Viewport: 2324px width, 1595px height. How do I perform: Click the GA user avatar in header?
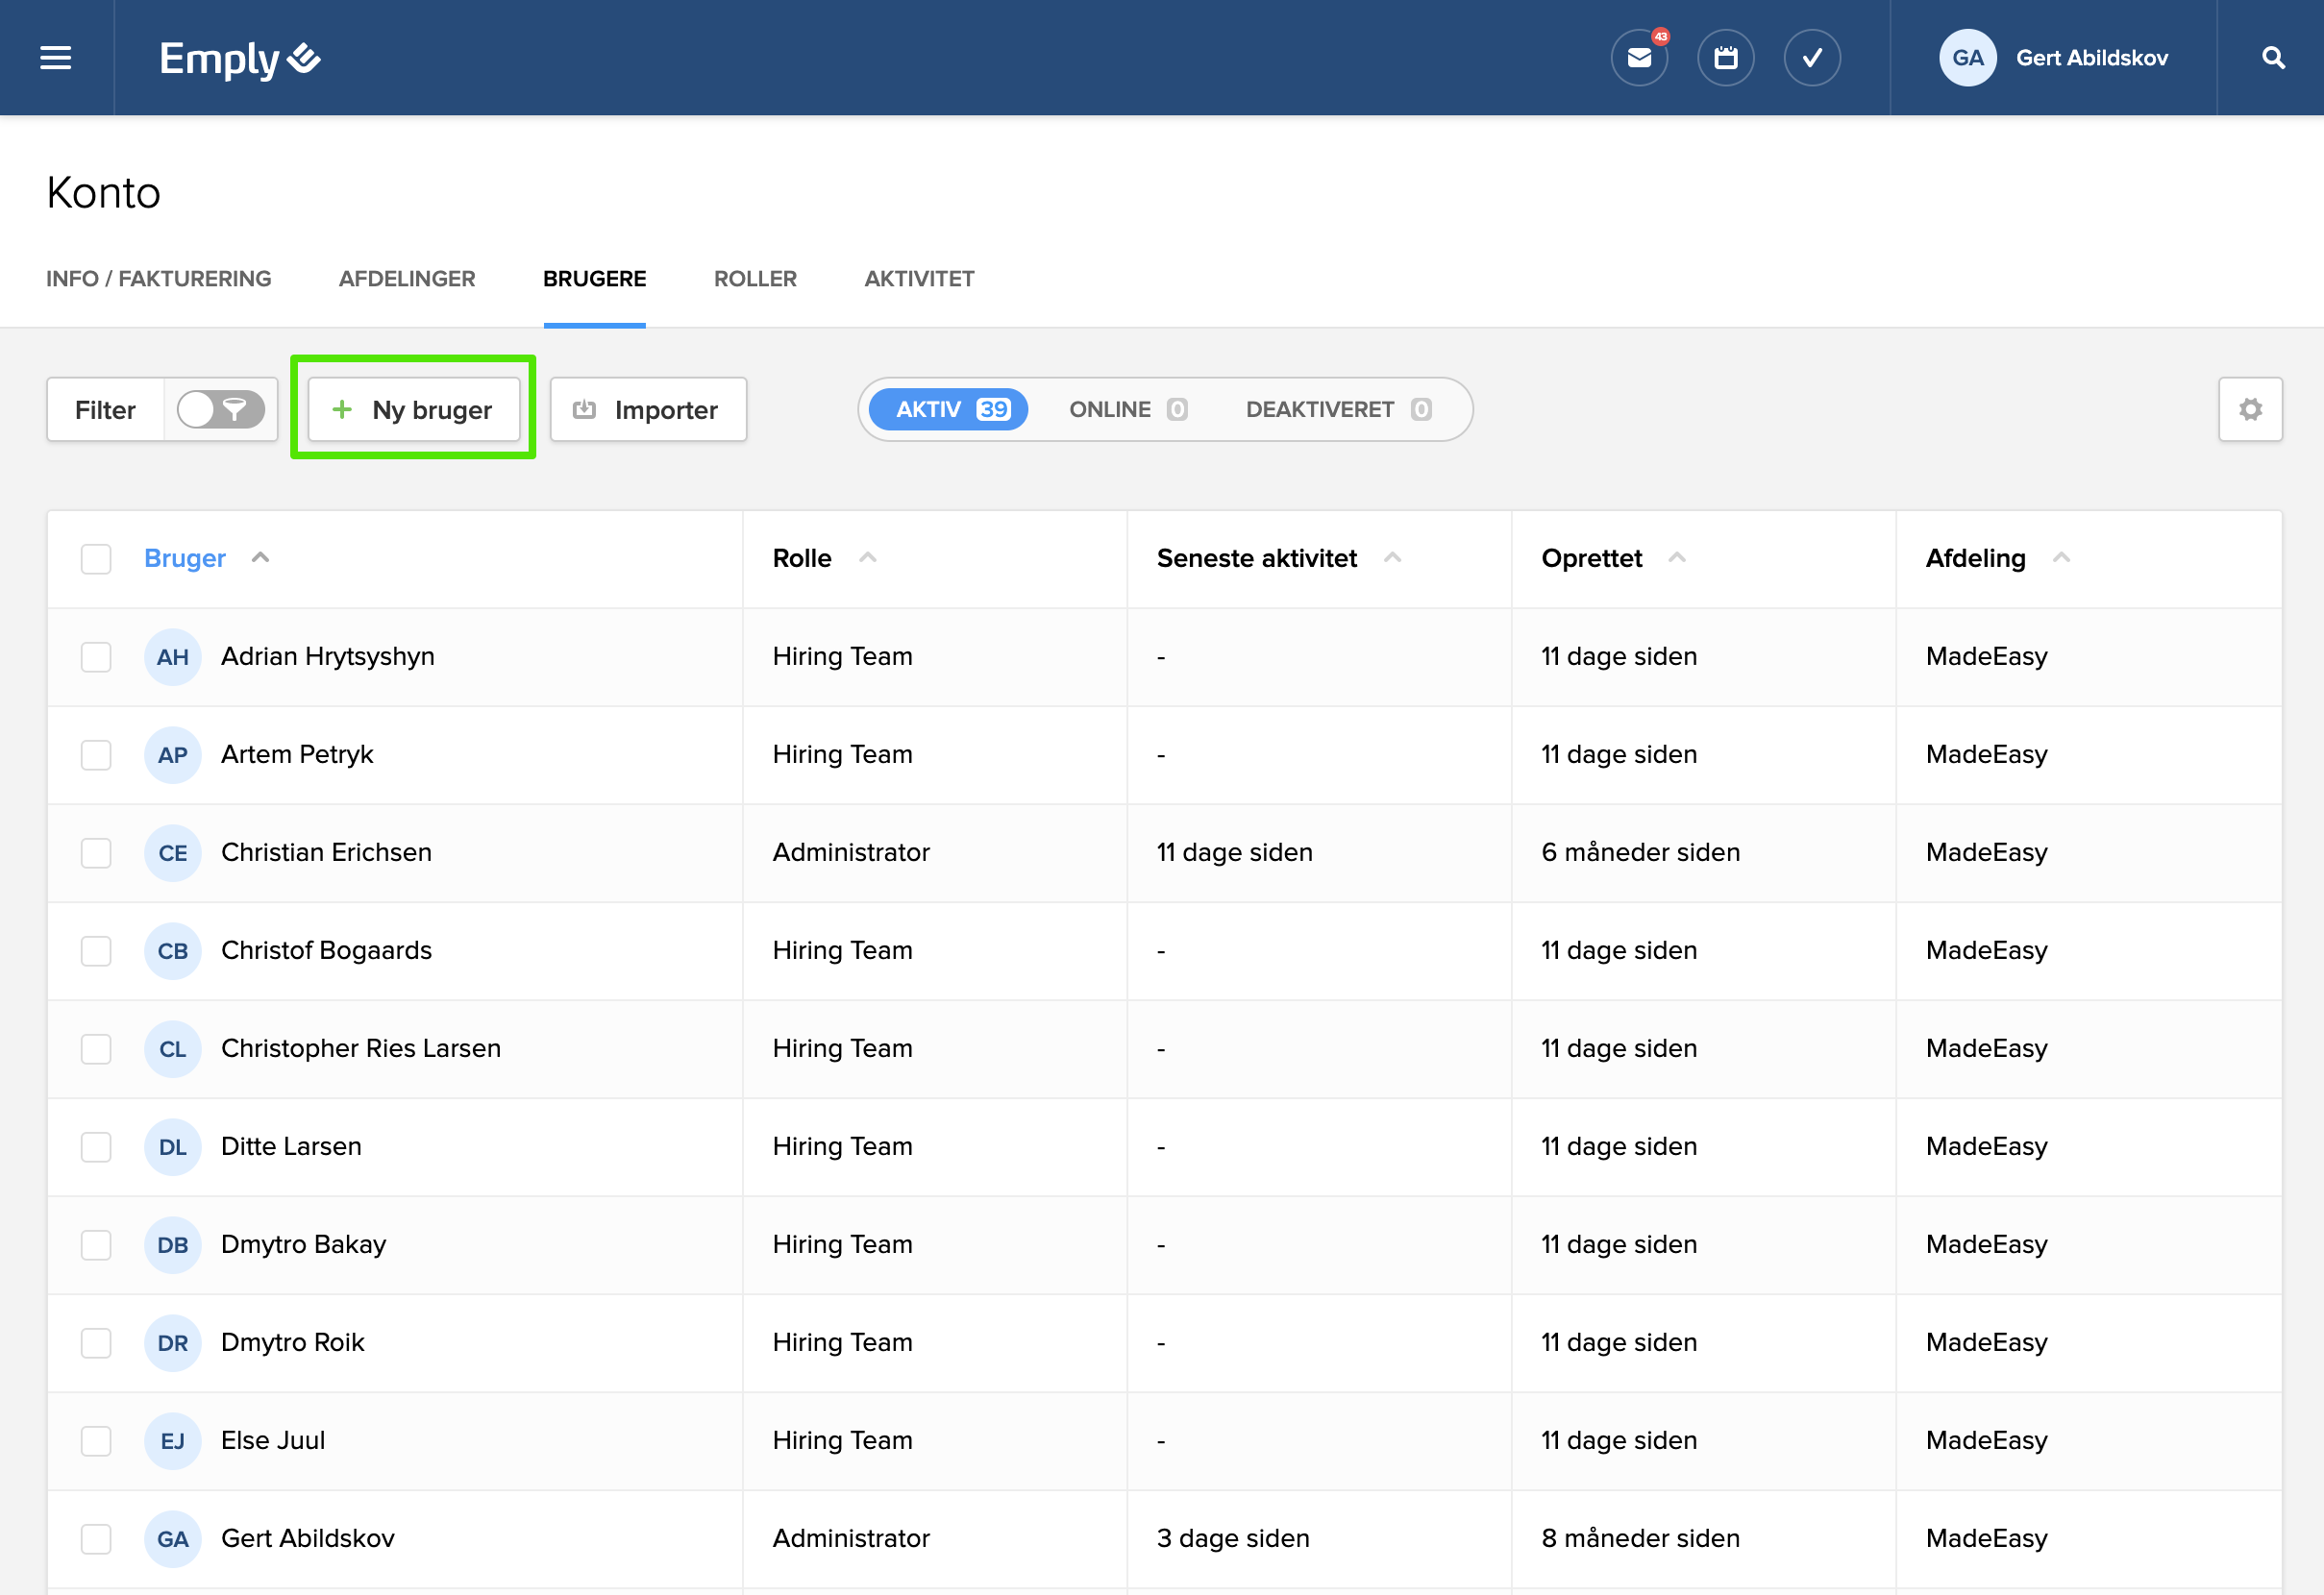tap(1966, 58)
